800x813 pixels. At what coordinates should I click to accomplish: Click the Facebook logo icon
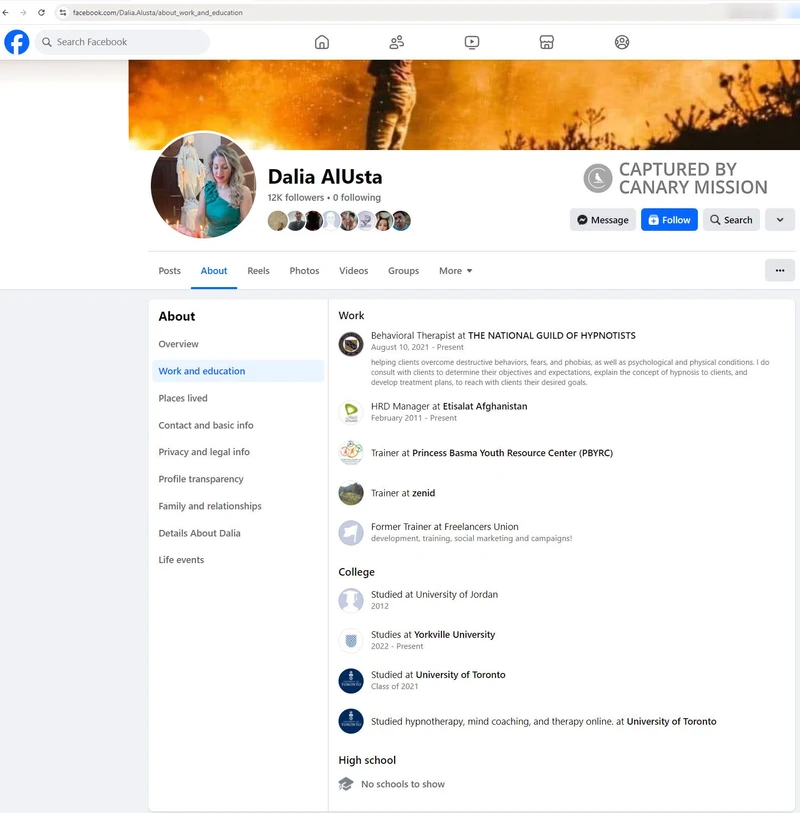[x=17, y=42]
